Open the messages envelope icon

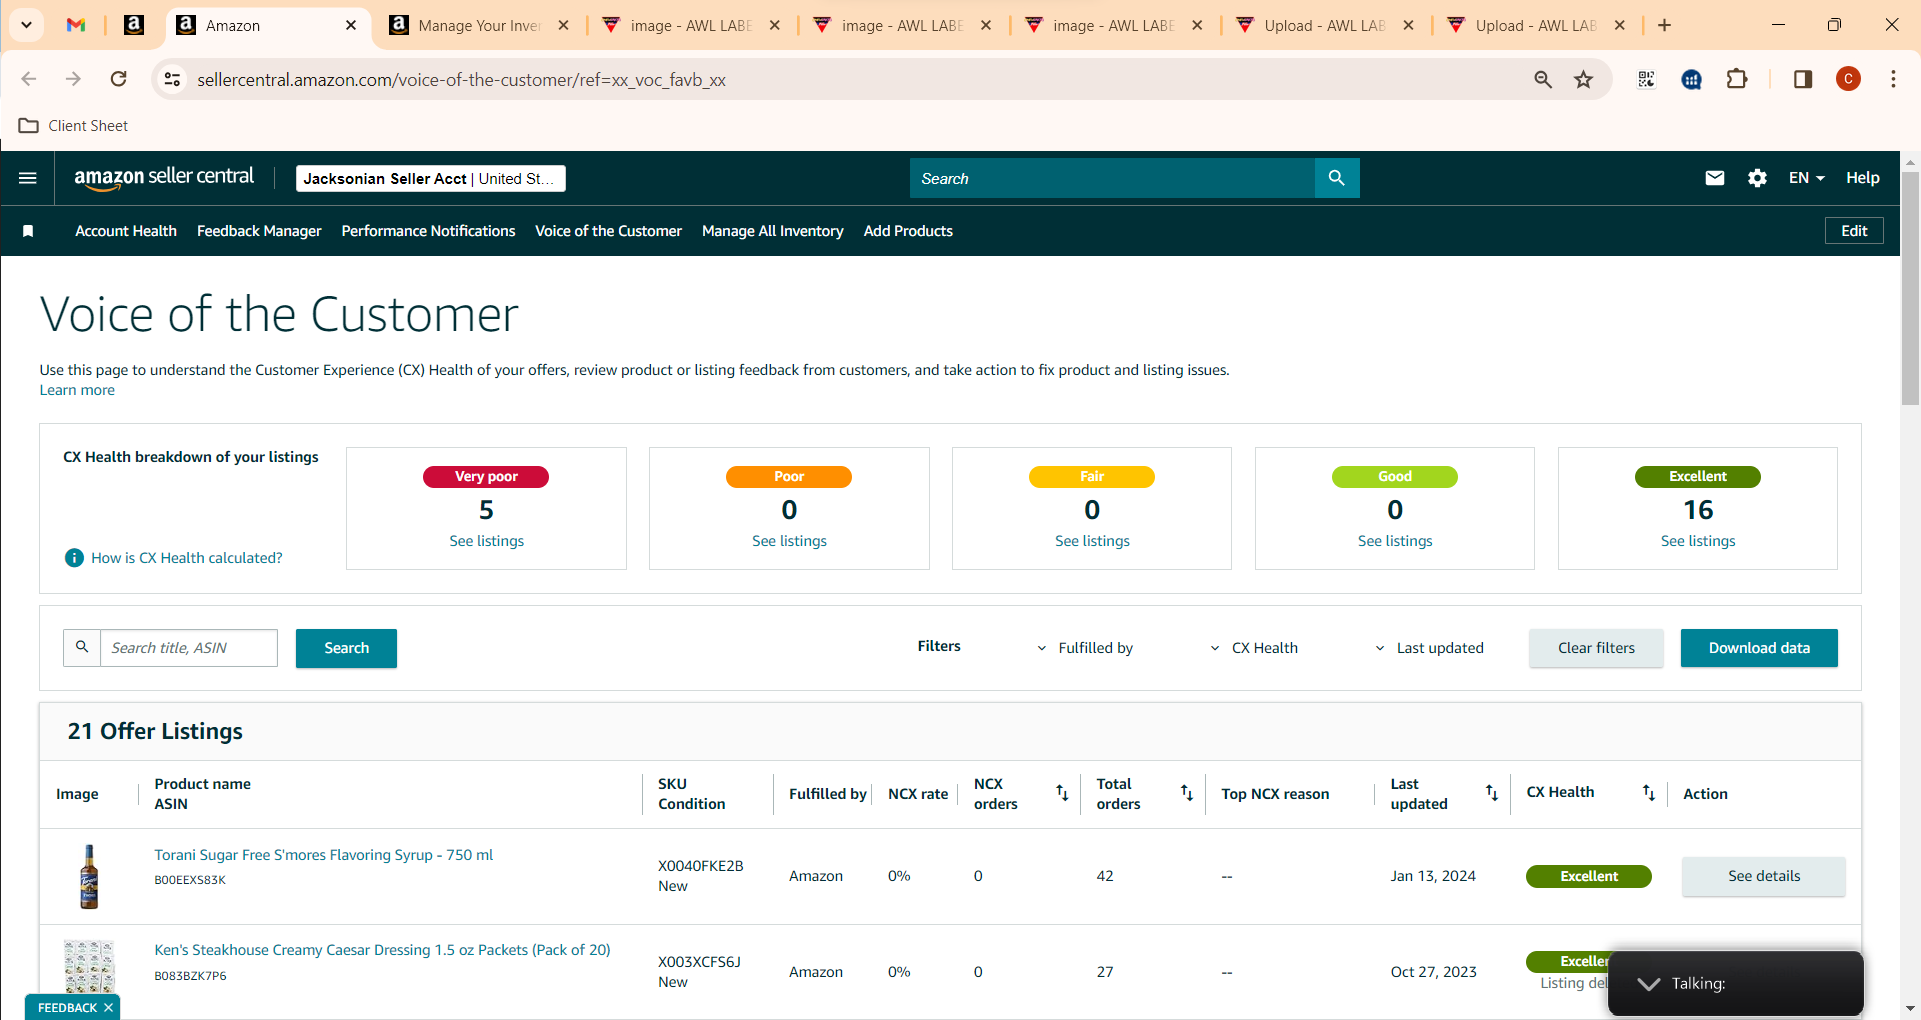point(1715,178)
